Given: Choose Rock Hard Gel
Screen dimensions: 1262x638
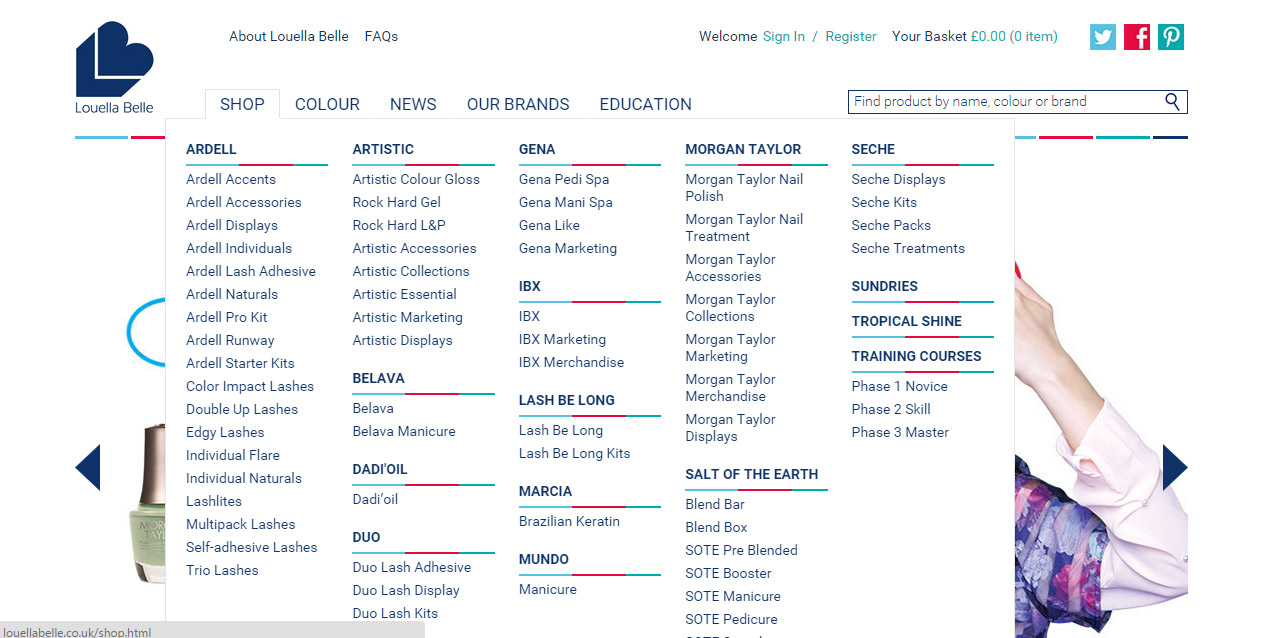Looking at the screenshot, I should 397,202.
